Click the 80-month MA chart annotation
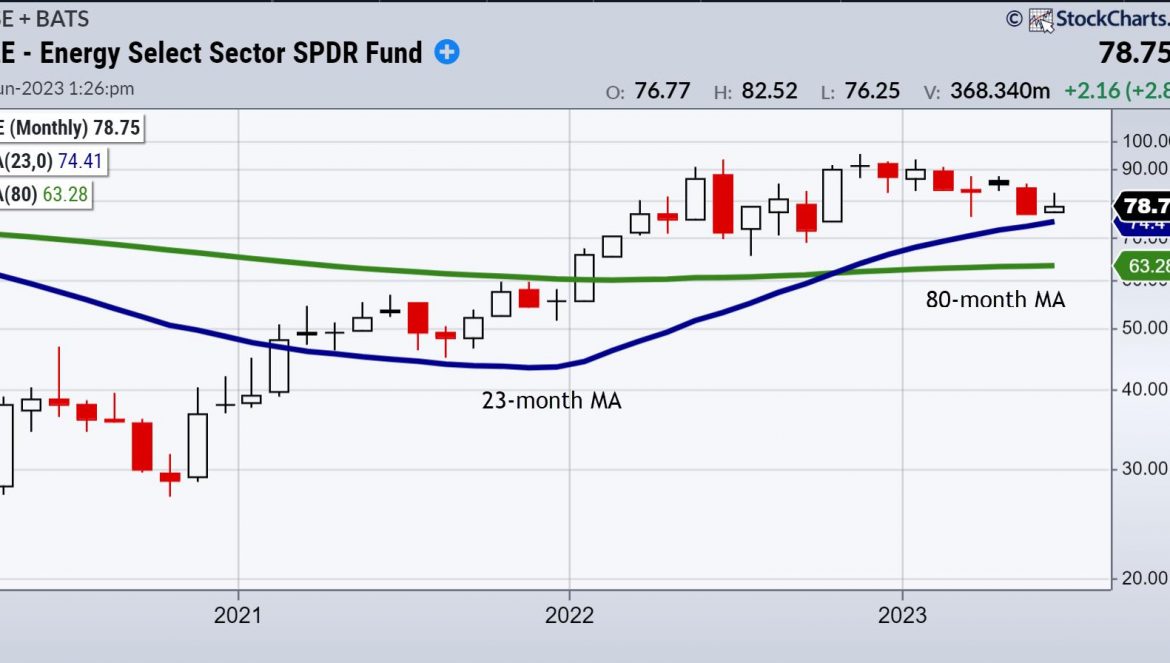 [x=995, y=299]
